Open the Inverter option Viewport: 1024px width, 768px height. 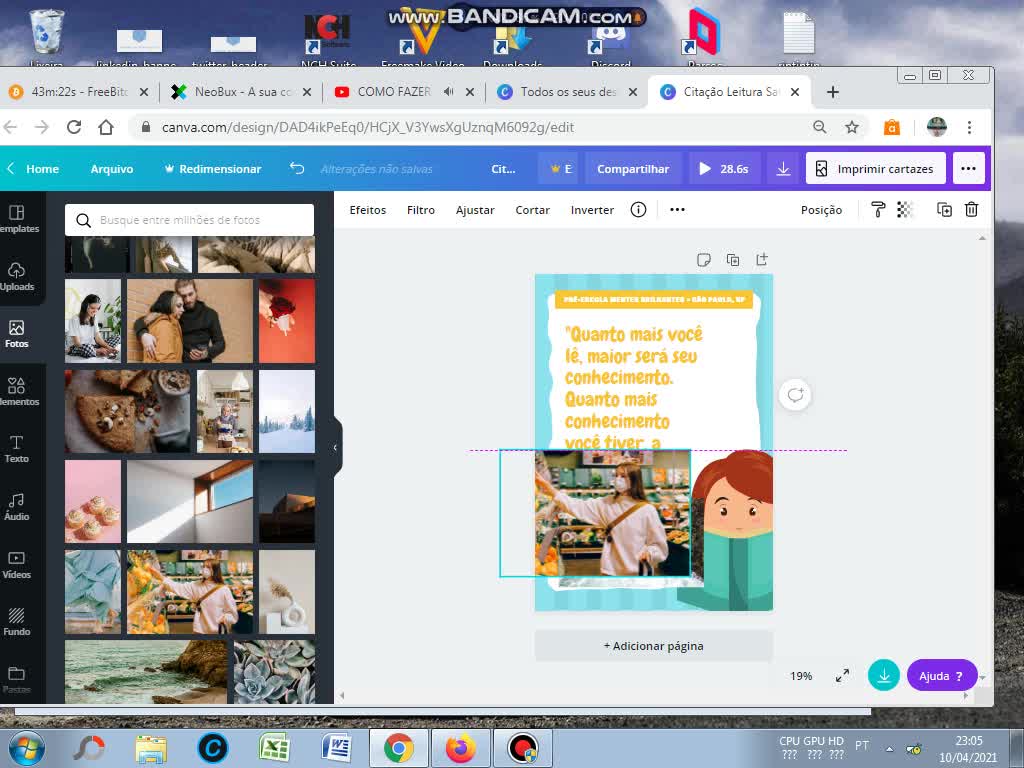pos(592,210)
